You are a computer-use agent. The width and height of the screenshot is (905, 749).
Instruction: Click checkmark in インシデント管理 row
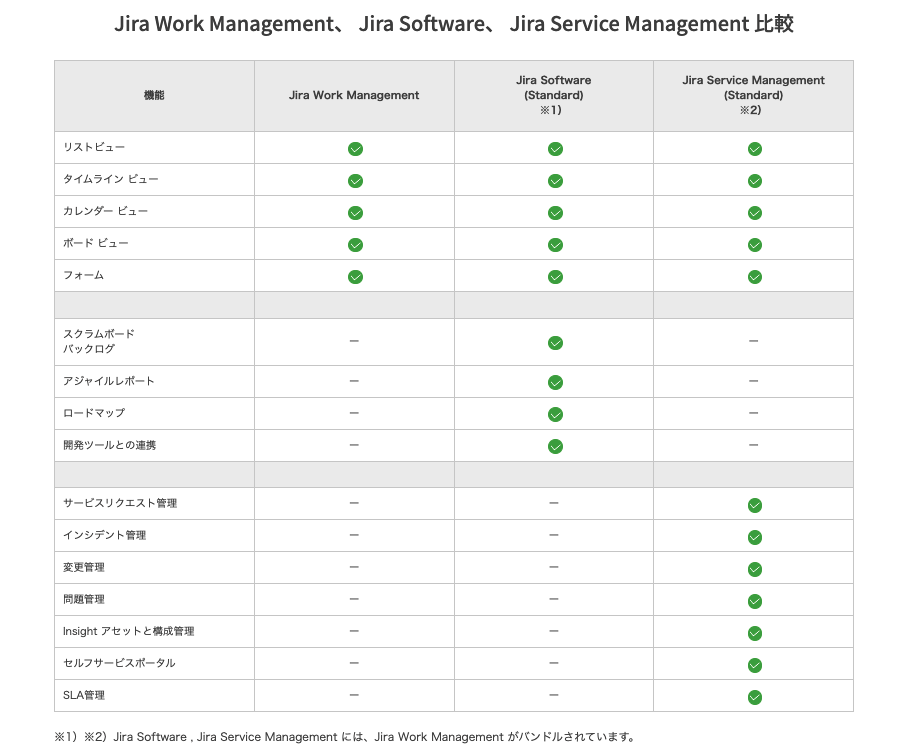pos(755,537)
